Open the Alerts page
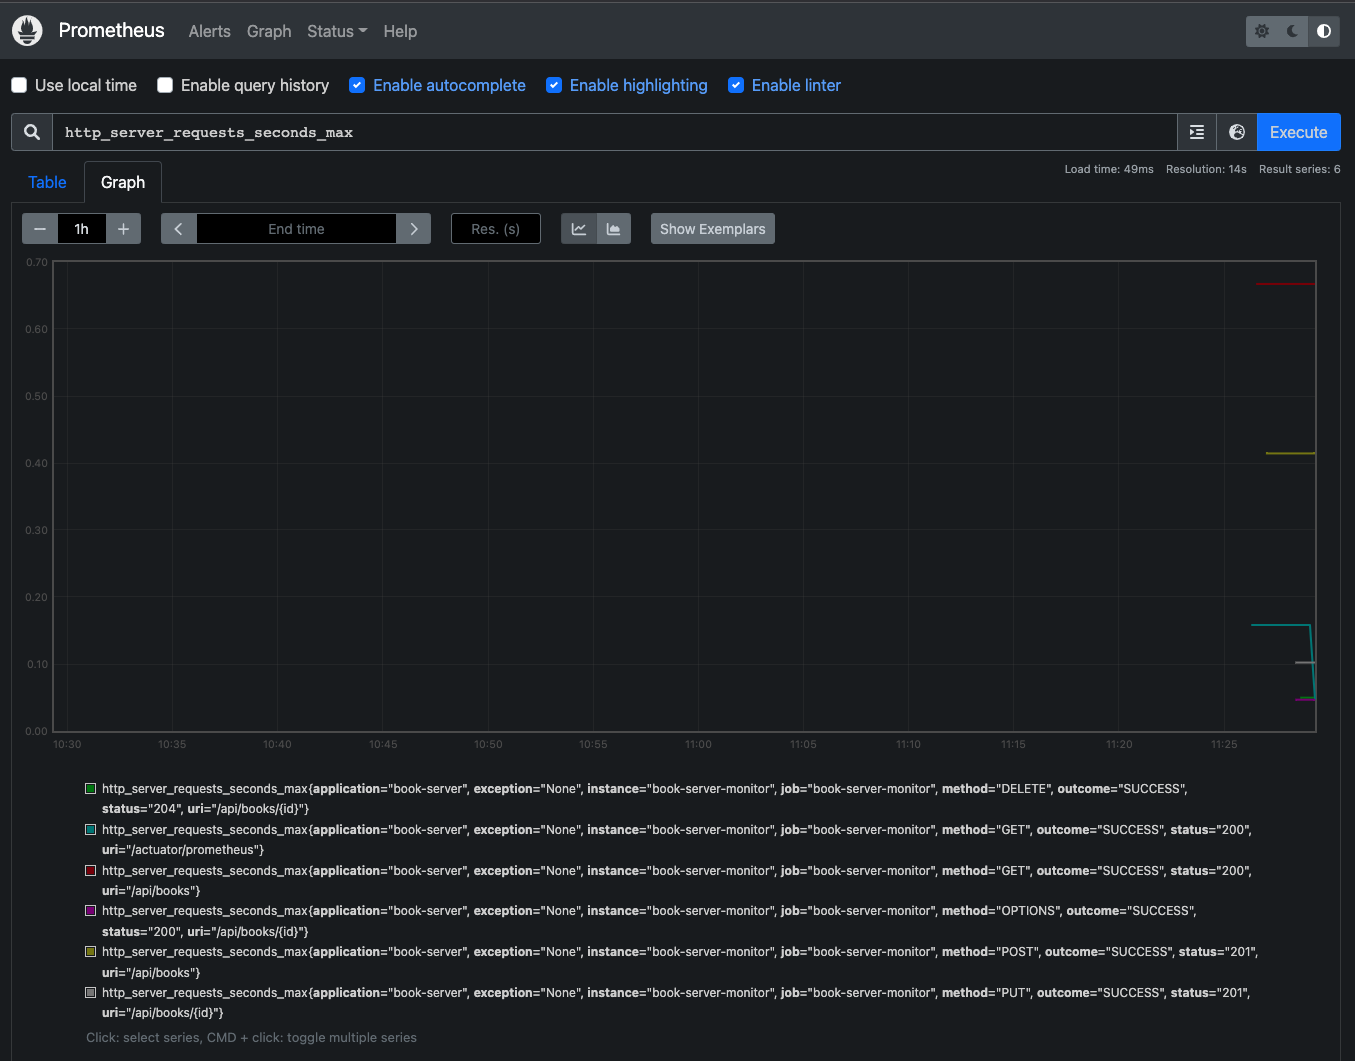The height and width of the screenshot is (1061, 1355). coord(210,31)
